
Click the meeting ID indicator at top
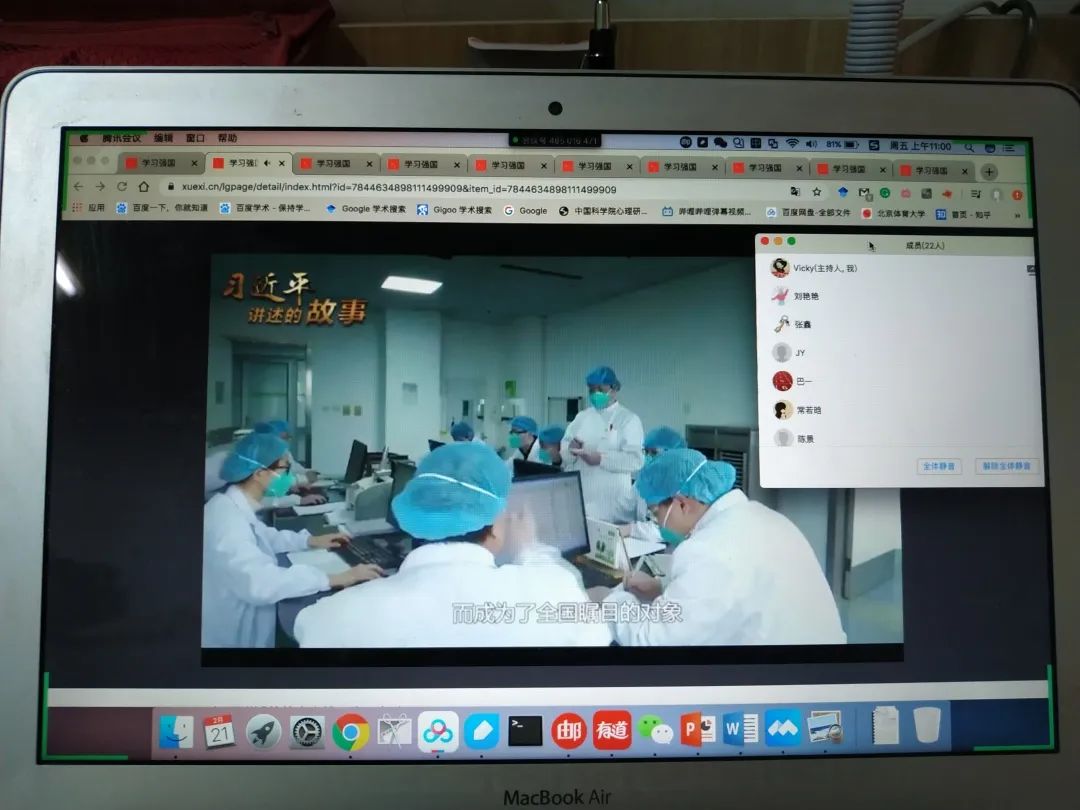[x=555, y=141]
